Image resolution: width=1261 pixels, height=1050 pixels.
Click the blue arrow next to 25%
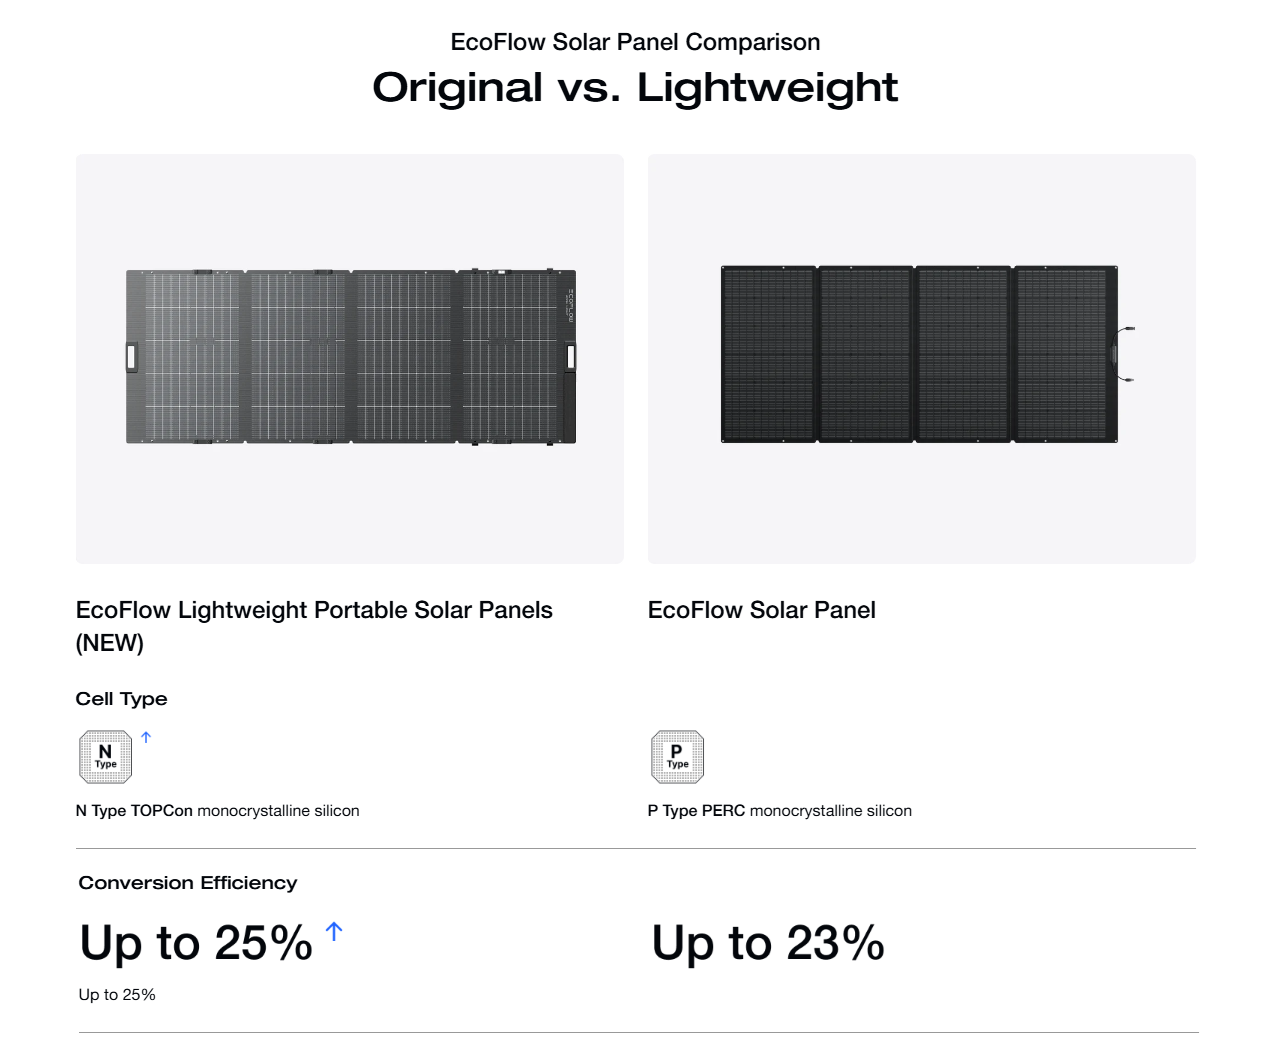(334, 932)
